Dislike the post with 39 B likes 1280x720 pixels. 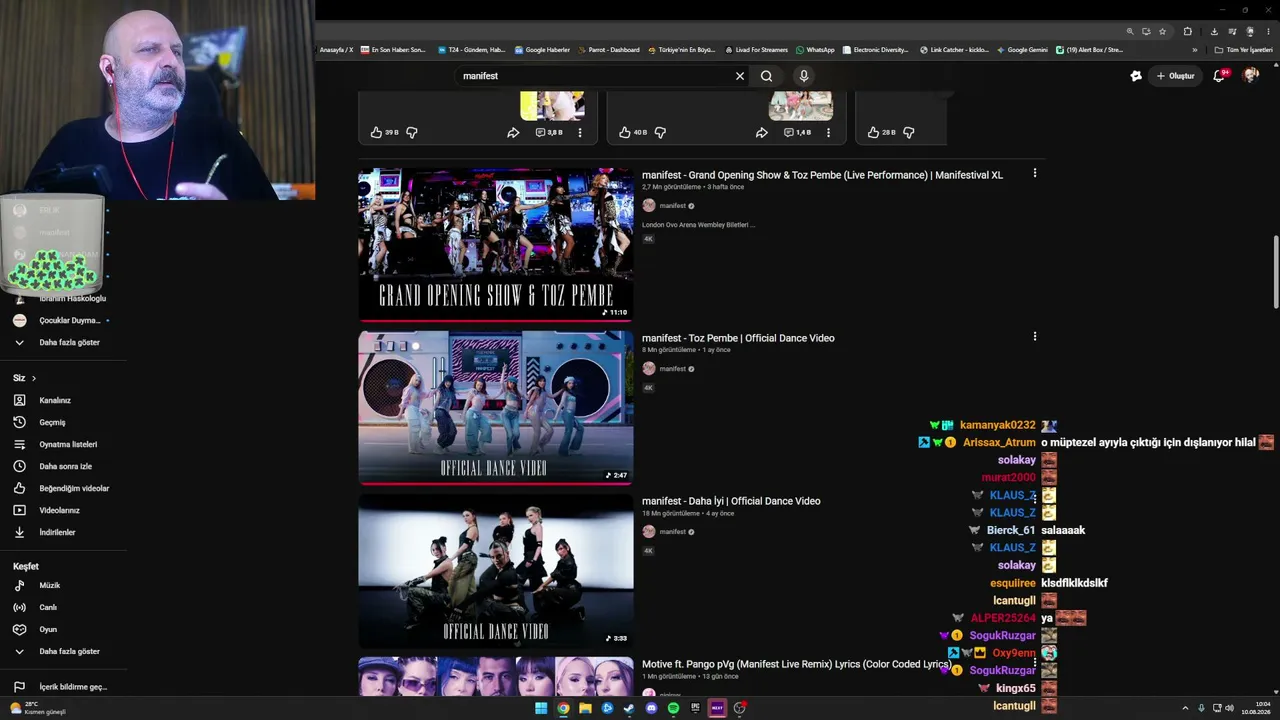tap(411, 132)
